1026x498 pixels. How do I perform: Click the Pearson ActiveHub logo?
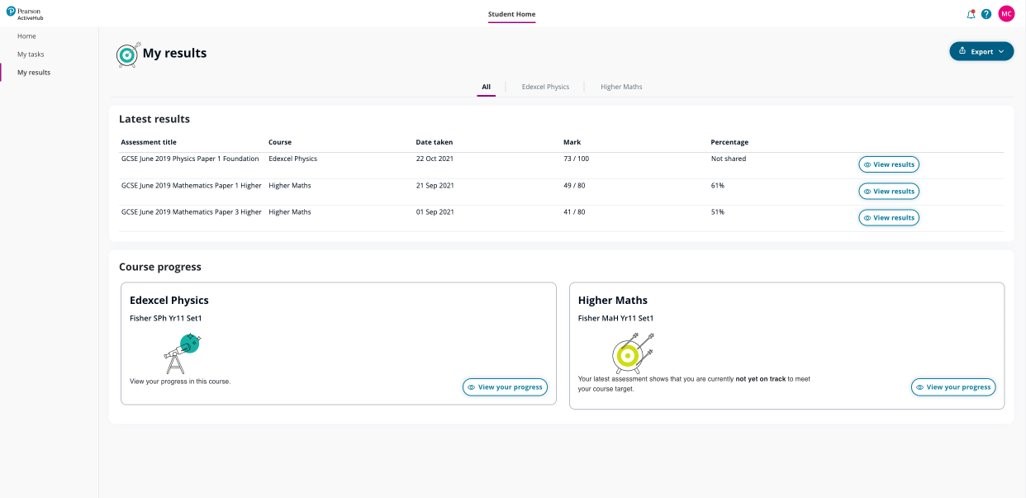(x=25, y=13)
